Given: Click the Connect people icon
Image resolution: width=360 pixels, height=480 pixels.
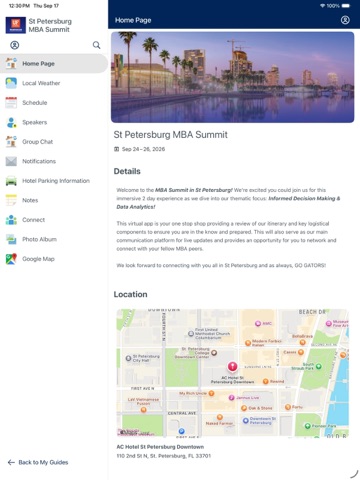Looking at the screenshot, I should [x=11, y=220].
